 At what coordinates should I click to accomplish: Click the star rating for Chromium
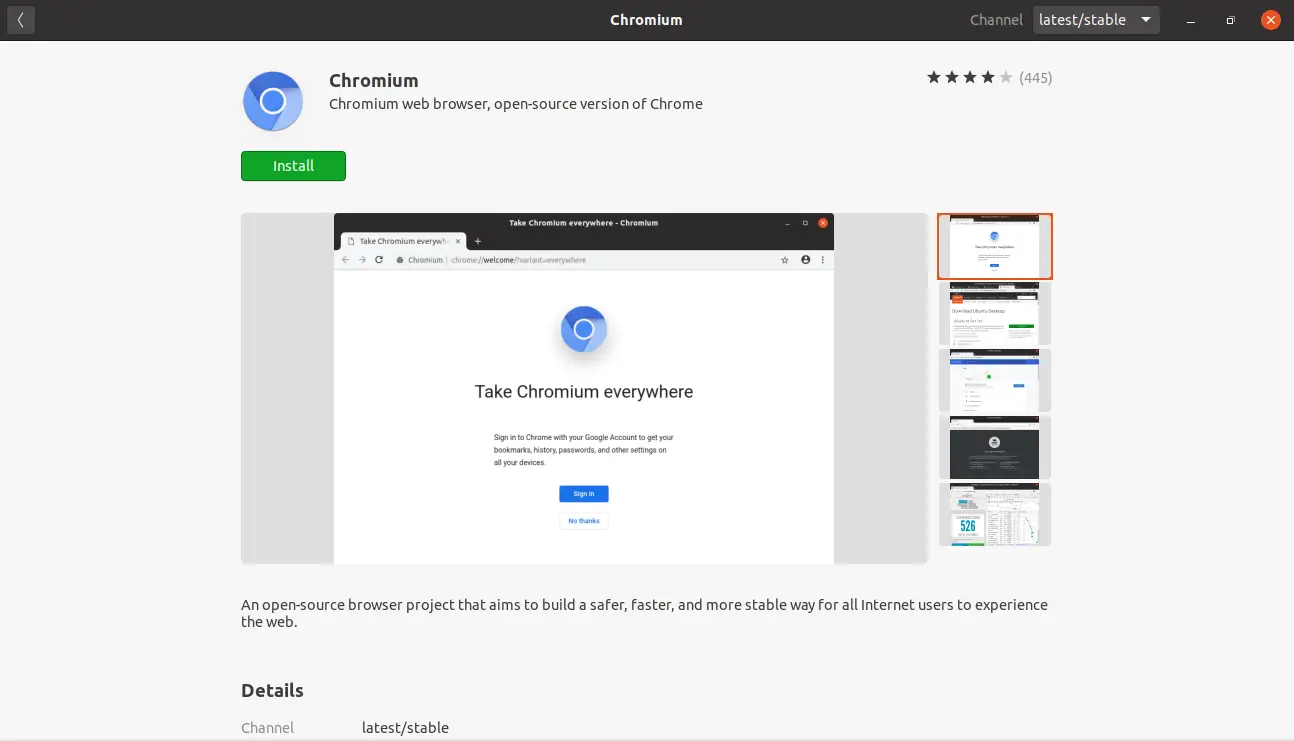click(x=969, y=77)
